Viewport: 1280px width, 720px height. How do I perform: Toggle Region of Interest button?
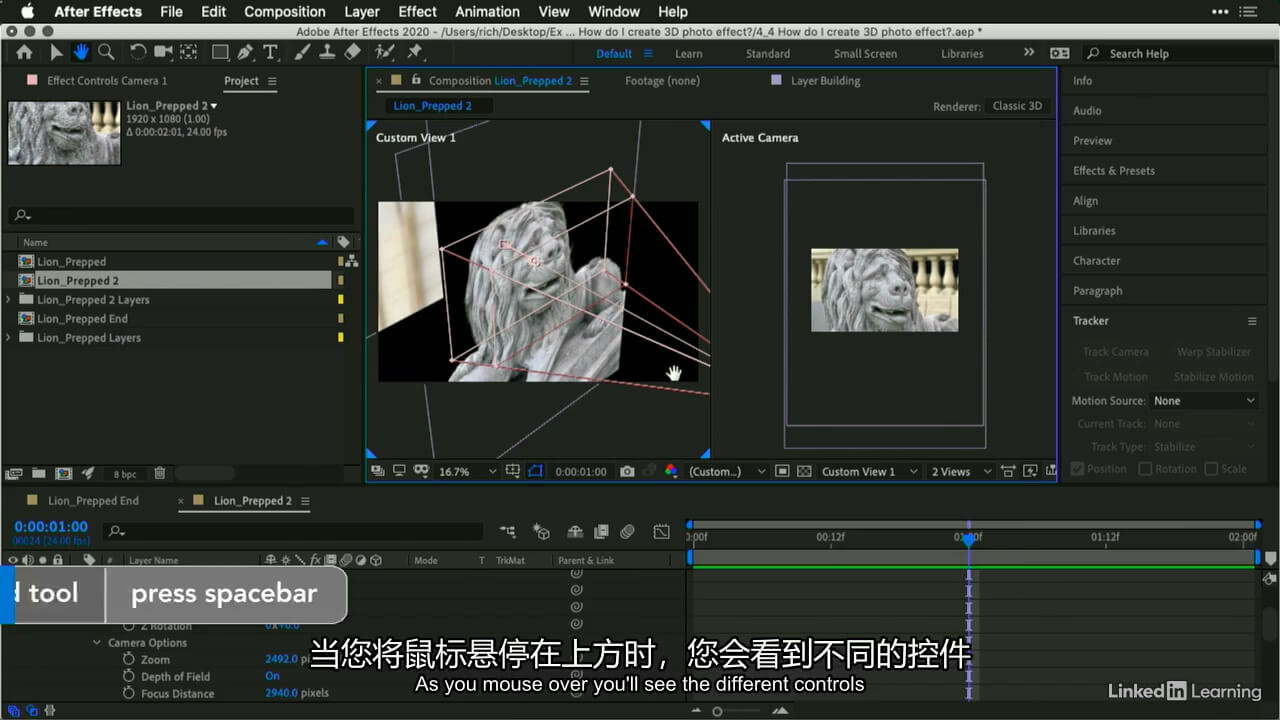(x=782, y=471)
